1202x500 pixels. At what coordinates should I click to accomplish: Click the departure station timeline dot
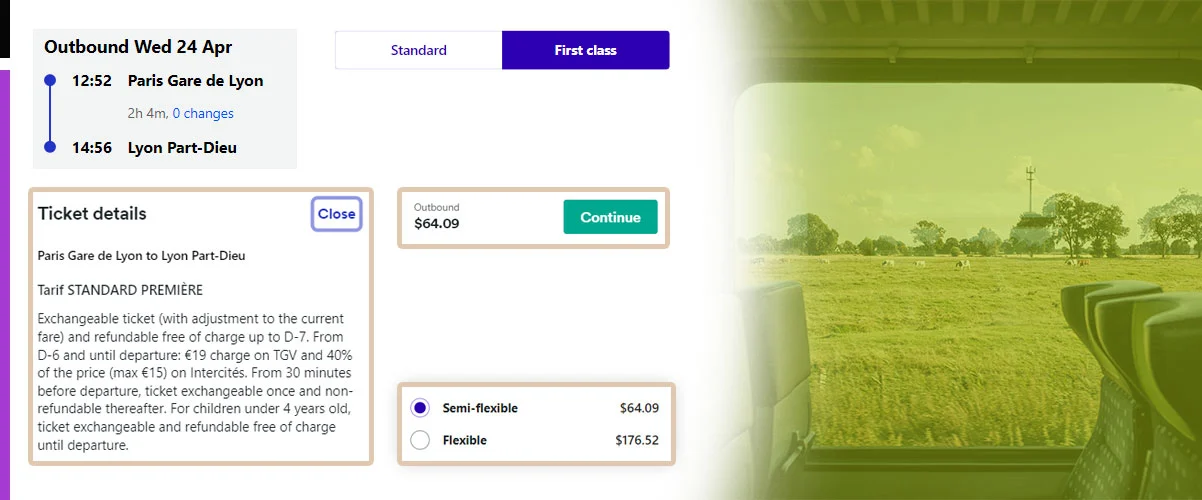point(50,81)
